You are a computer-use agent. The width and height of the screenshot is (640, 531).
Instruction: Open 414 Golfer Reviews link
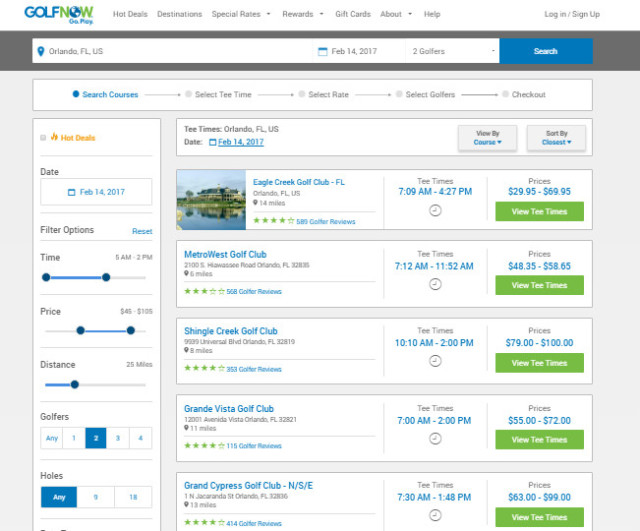pos(254,523)
